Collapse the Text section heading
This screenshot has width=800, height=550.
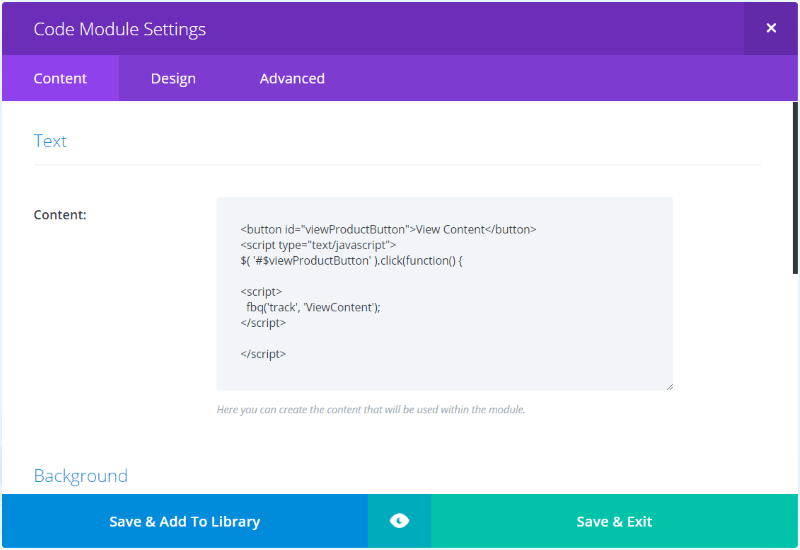50,141
